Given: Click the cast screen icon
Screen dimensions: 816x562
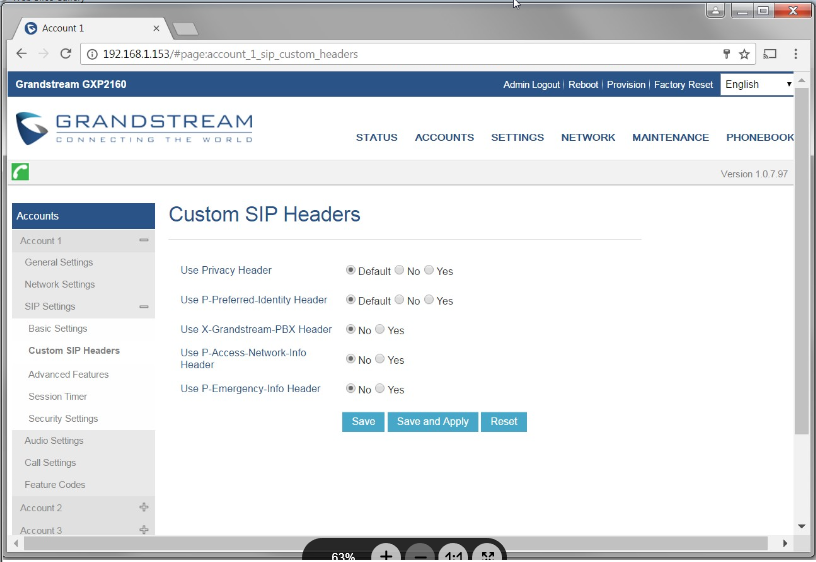Looking at the screenshot, I should (x=770, y=54).
